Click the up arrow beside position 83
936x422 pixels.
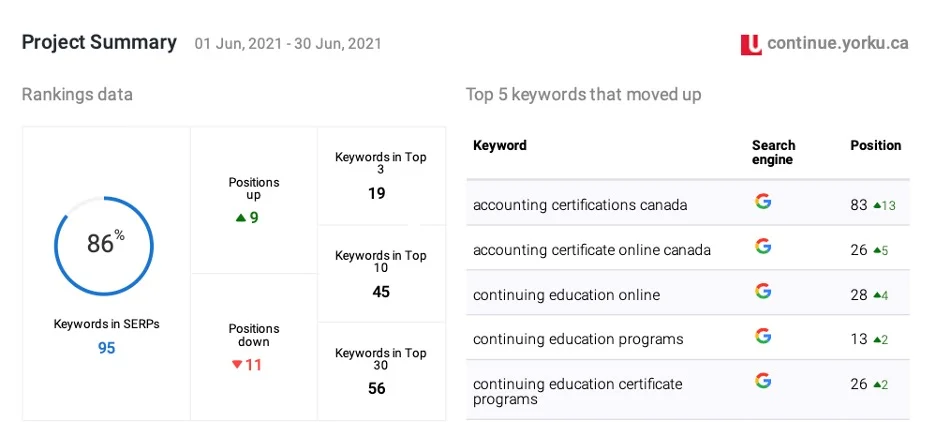[x=877, y=205]
